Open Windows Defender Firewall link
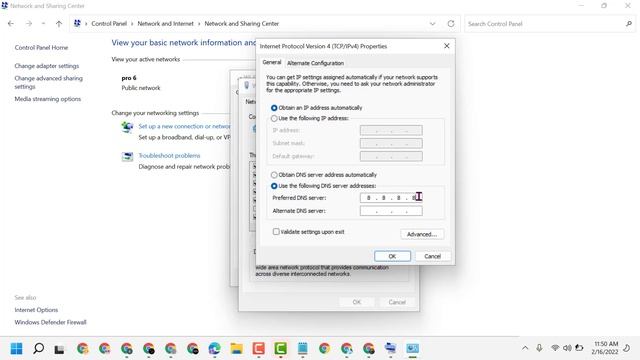The image size is (640, 360). (51, 322)
